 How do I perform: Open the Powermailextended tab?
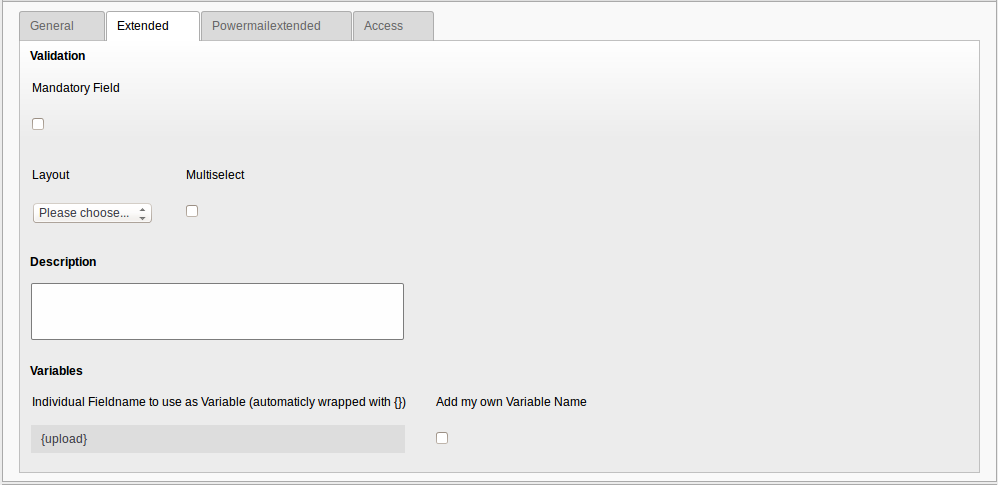(x=266, y=26)
